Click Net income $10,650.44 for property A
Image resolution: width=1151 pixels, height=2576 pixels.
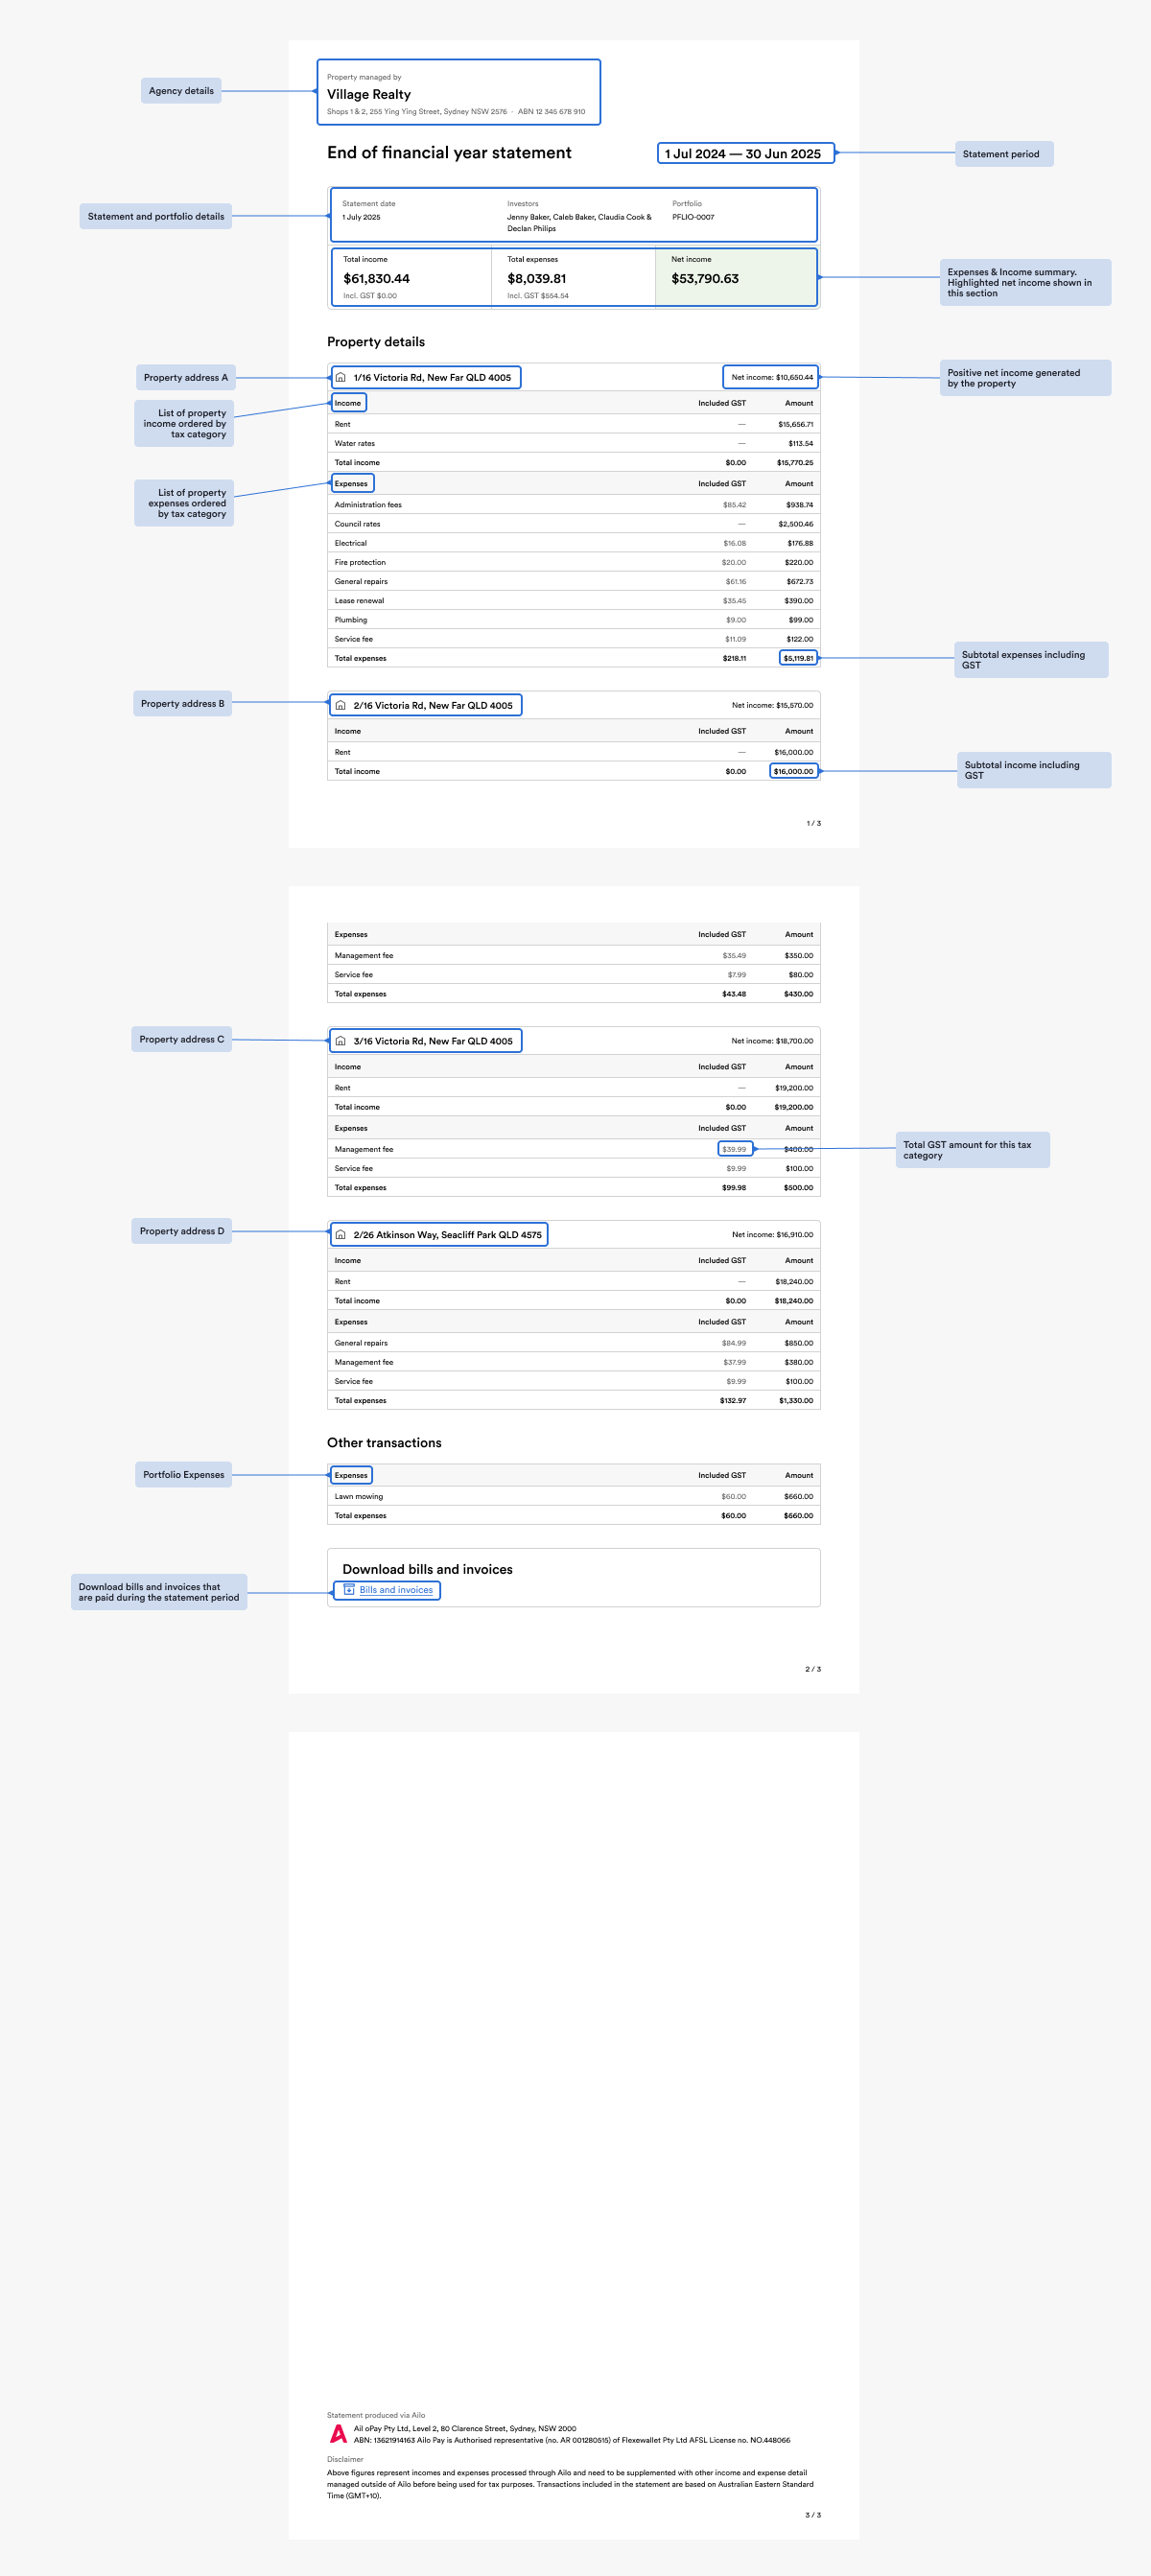[x=770, y=377]
